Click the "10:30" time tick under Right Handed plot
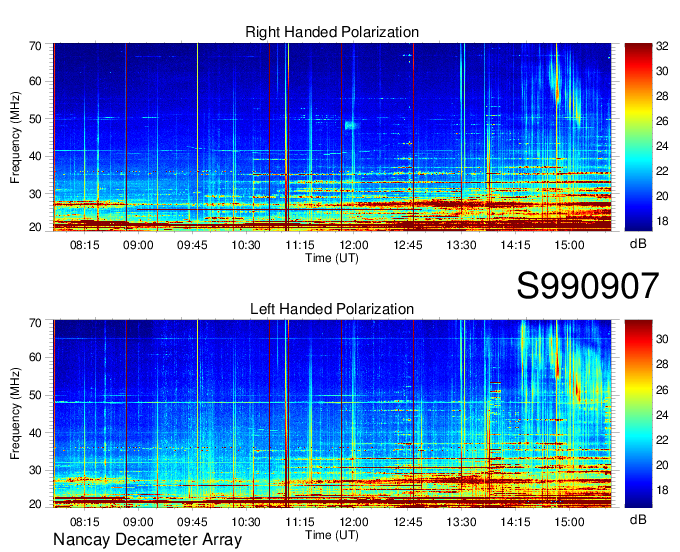Viewport: 680px width, 552px height. pos(246,245)
